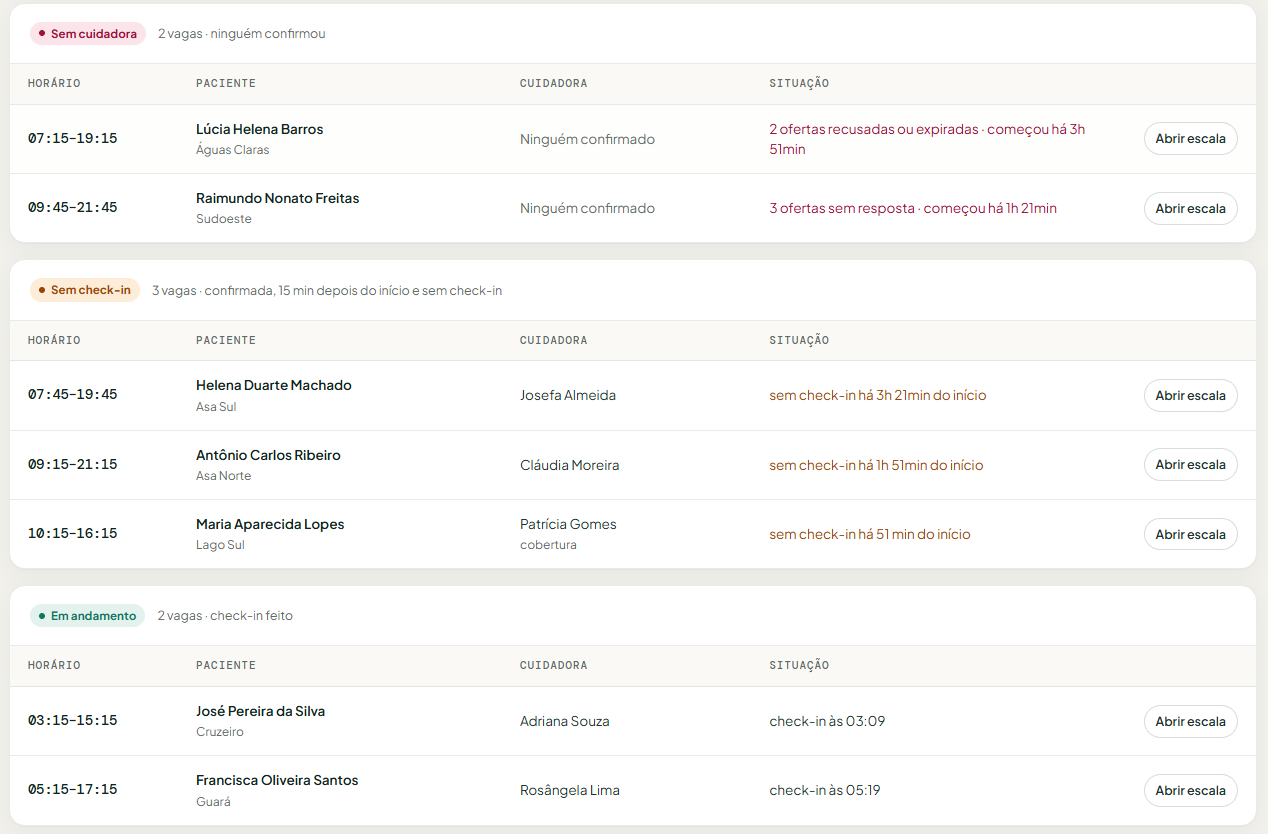
Task: Click Horário column header in Sem cuidadora table
Action: click(54, 83)
